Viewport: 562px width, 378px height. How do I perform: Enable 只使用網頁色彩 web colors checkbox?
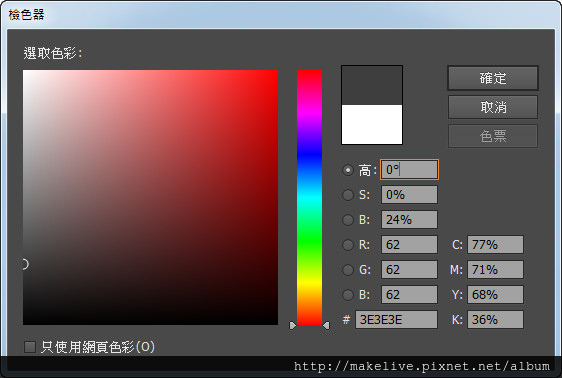(x=30, y=347)
